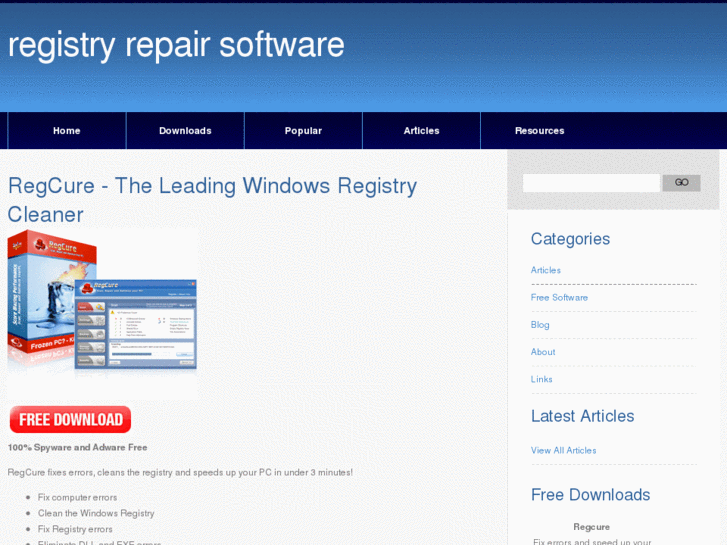Focus the sidebar search input field
The width and height of the screenshot is (727, 545).
tap(591, 183)
